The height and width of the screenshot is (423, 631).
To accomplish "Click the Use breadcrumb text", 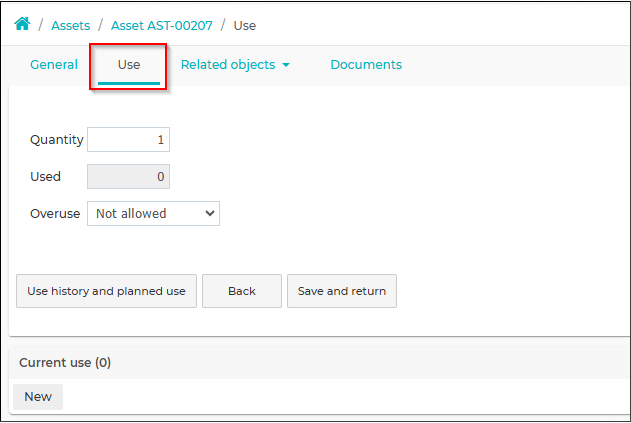I will (245, 26).
